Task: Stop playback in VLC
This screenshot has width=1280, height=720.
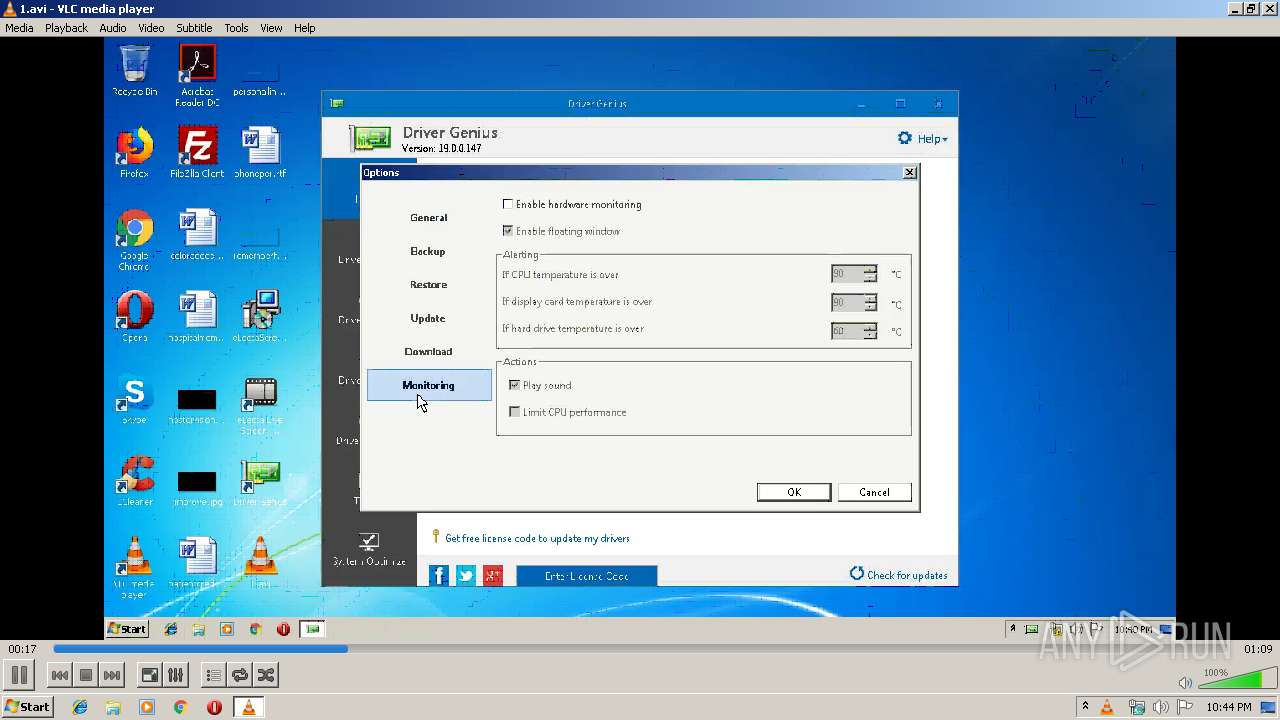Action: tap(86, 675)
